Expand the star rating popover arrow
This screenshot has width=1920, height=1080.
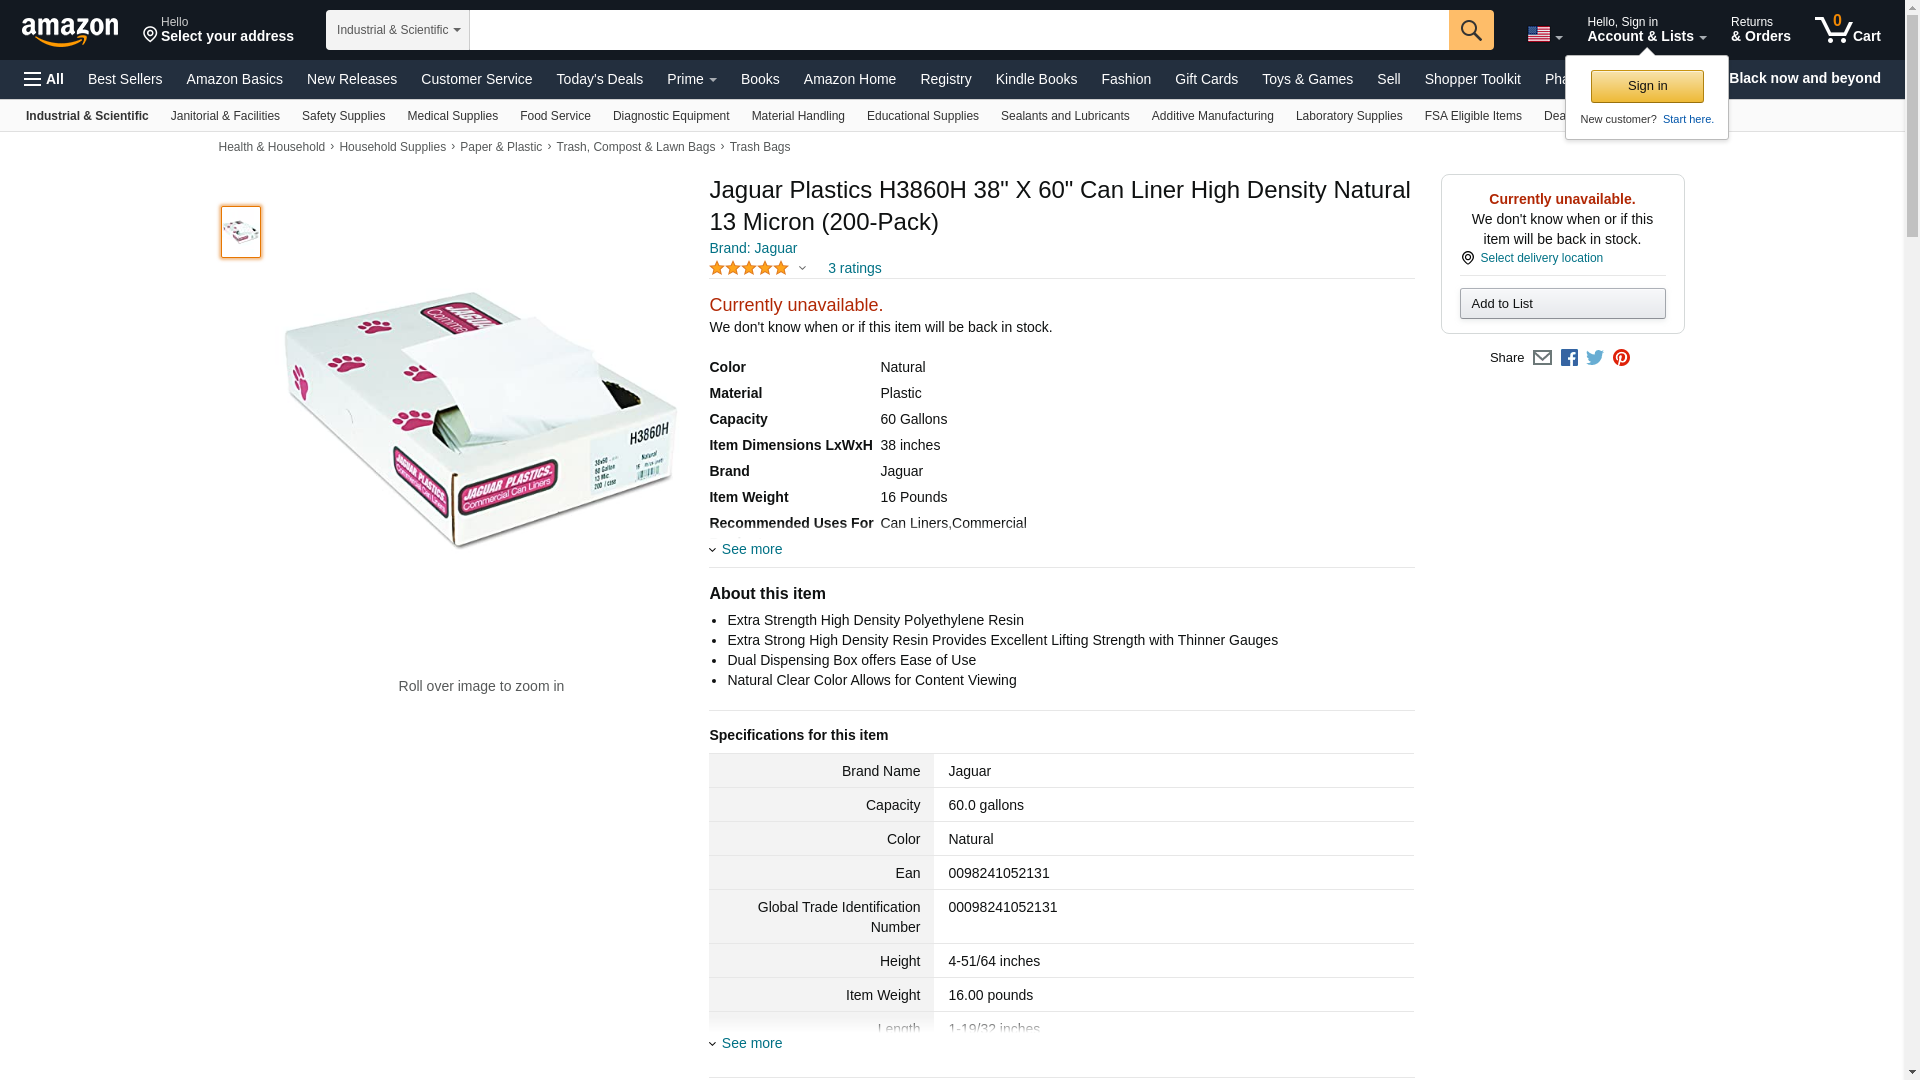[x=802, y=268]
